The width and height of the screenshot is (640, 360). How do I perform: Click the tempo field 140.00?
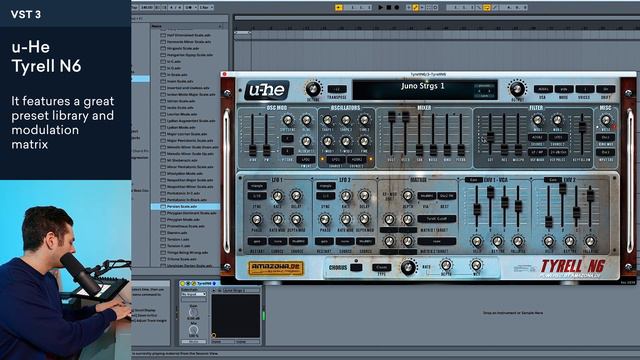(147, 7)
